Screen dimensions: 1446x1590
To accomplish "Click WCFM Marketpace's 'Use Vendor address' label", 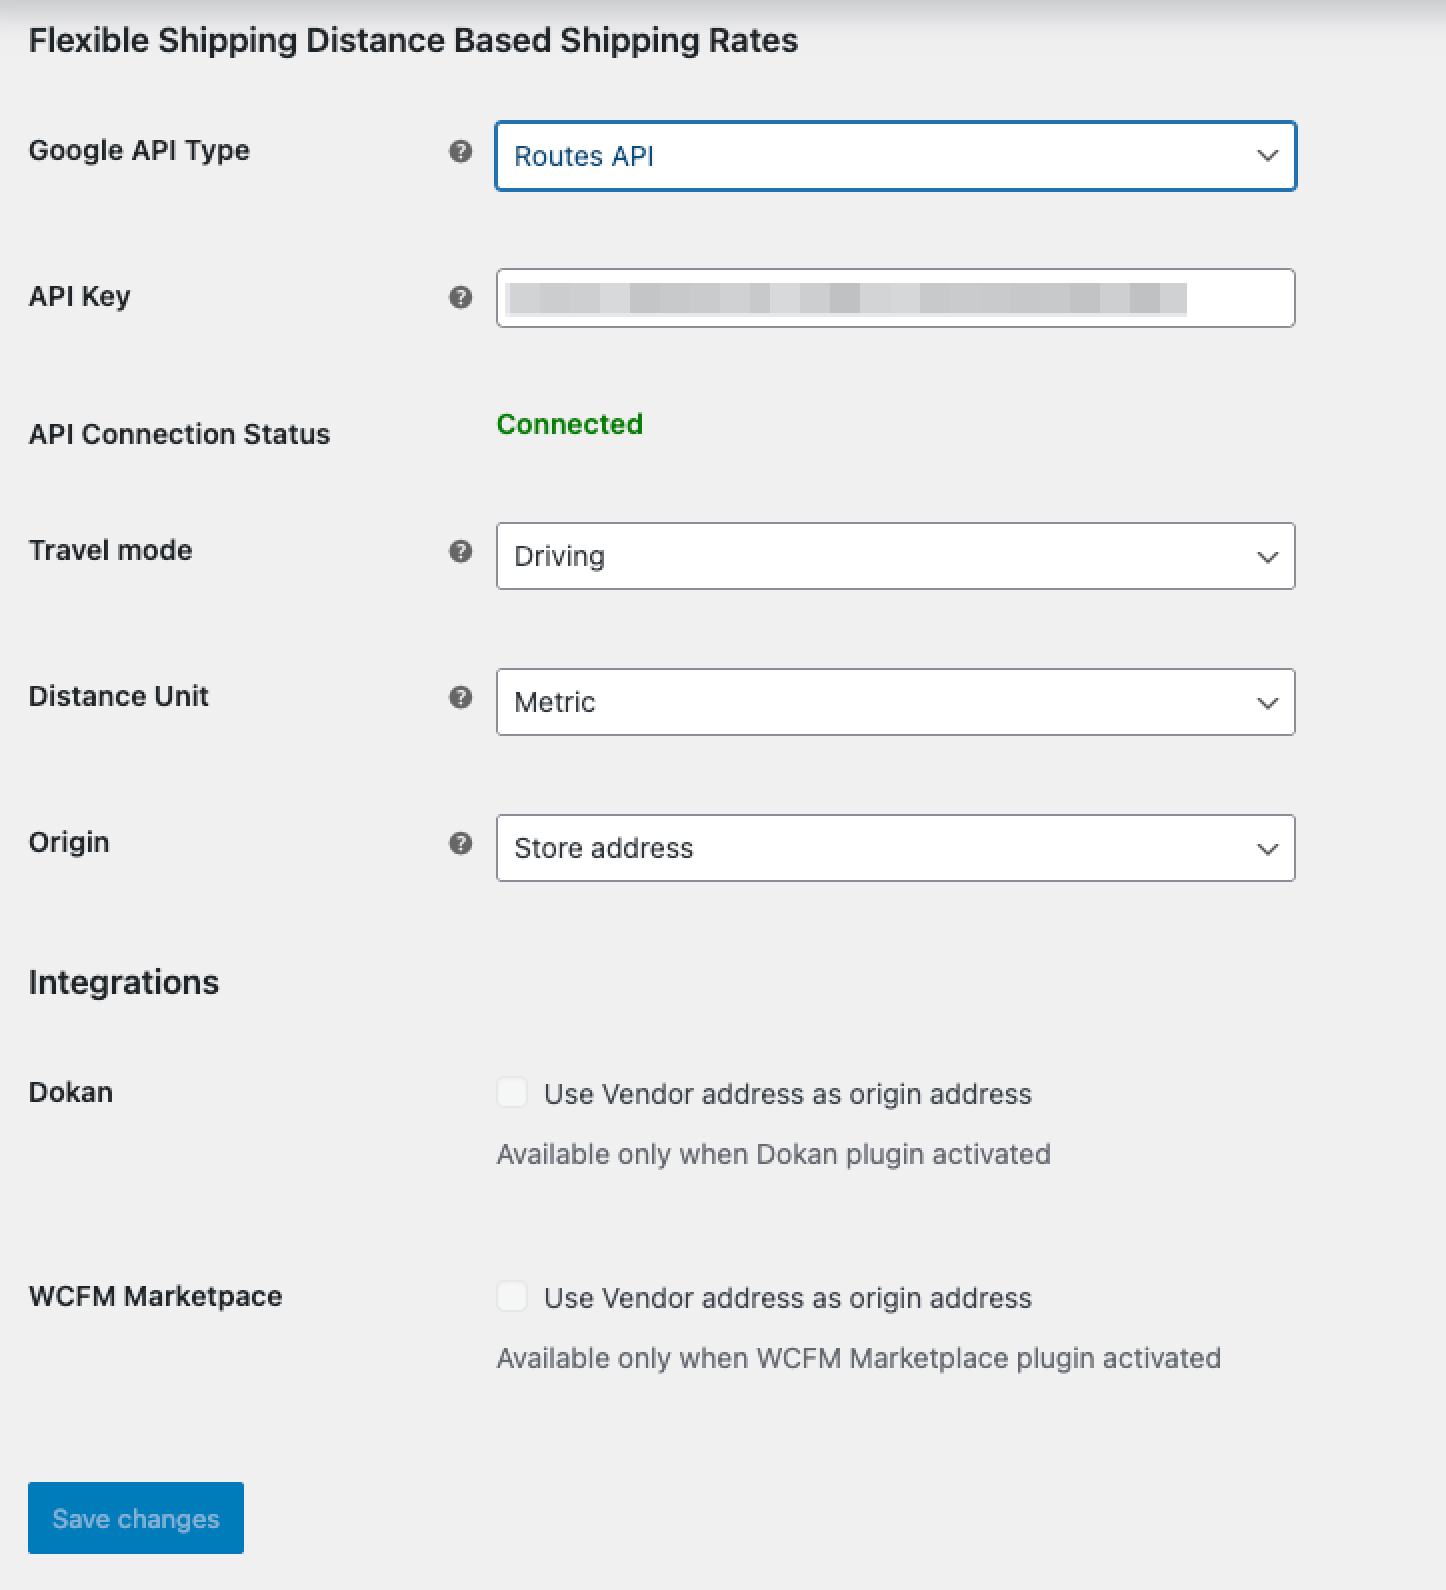I will tap(787, 1298).
